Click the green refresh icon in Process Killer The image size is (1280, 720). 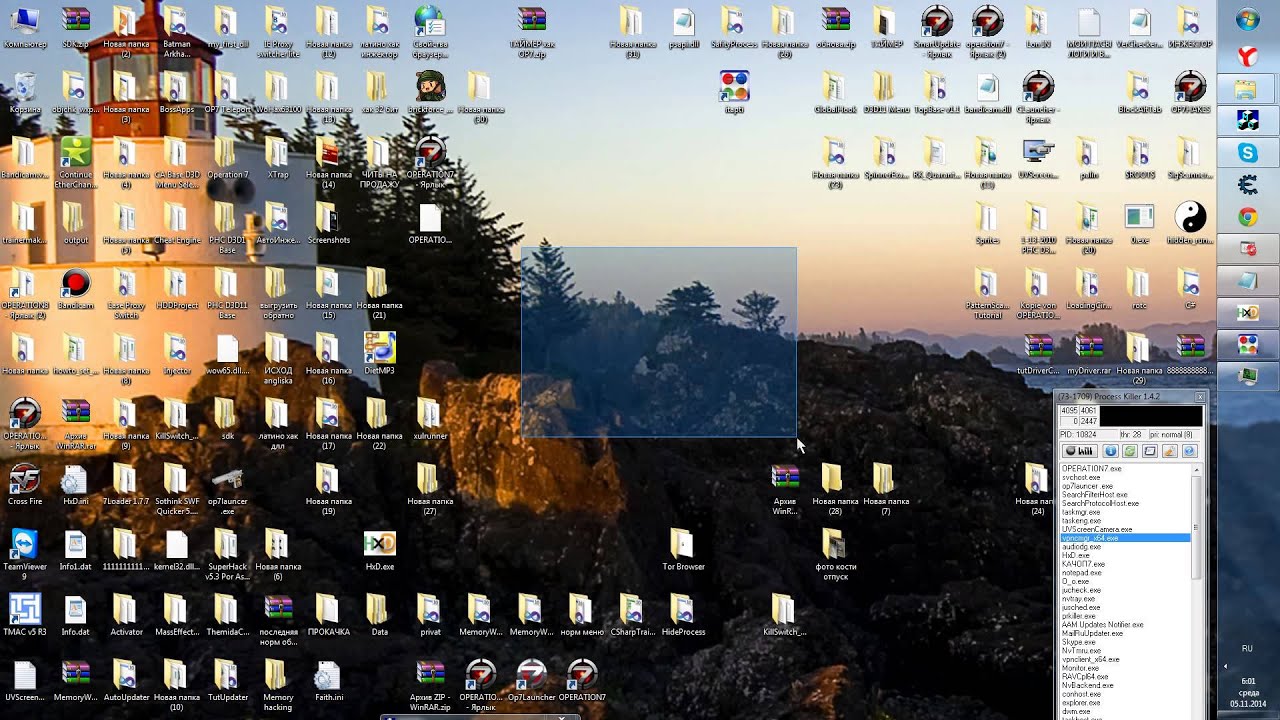click(x=1130, y=450)
